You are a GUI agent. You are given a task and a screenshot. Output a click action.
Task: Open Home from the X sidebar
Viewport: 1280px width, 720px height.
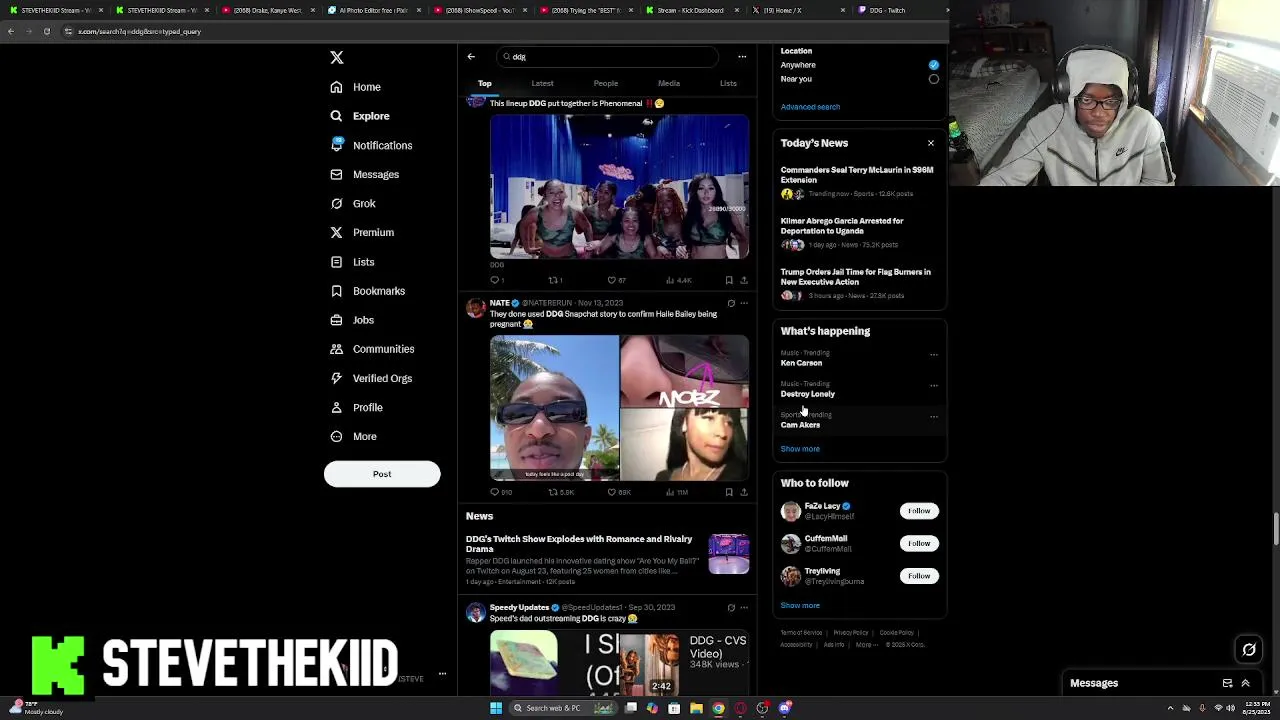point(356,87)
